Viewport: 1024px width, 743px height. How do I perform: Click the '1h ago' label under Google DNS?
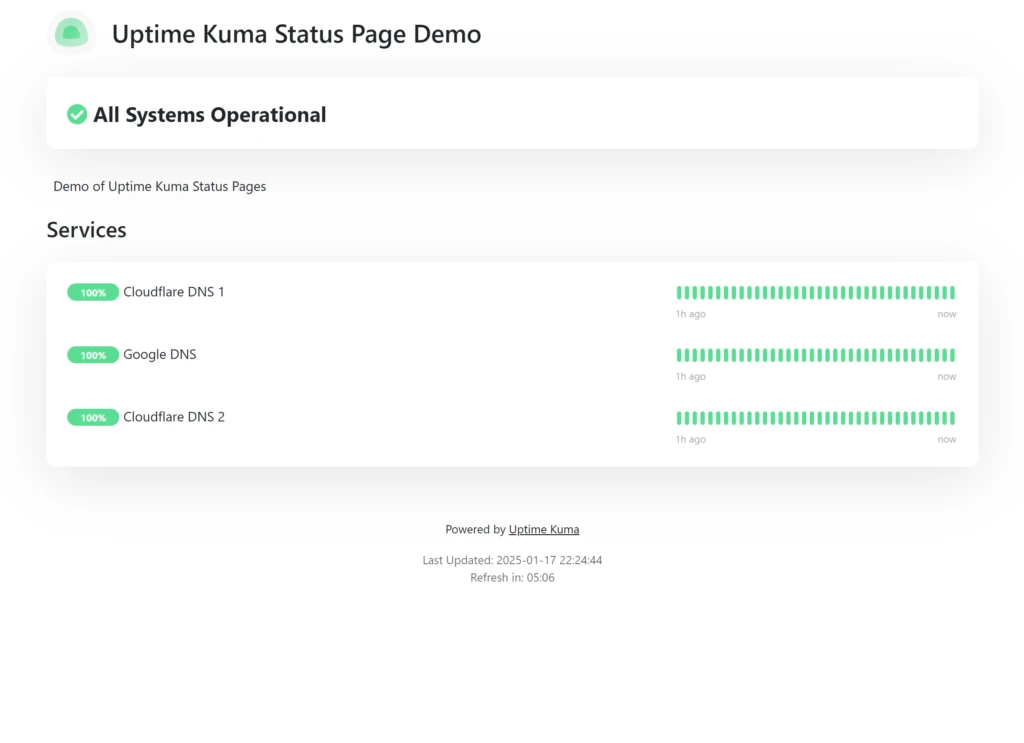690,377
